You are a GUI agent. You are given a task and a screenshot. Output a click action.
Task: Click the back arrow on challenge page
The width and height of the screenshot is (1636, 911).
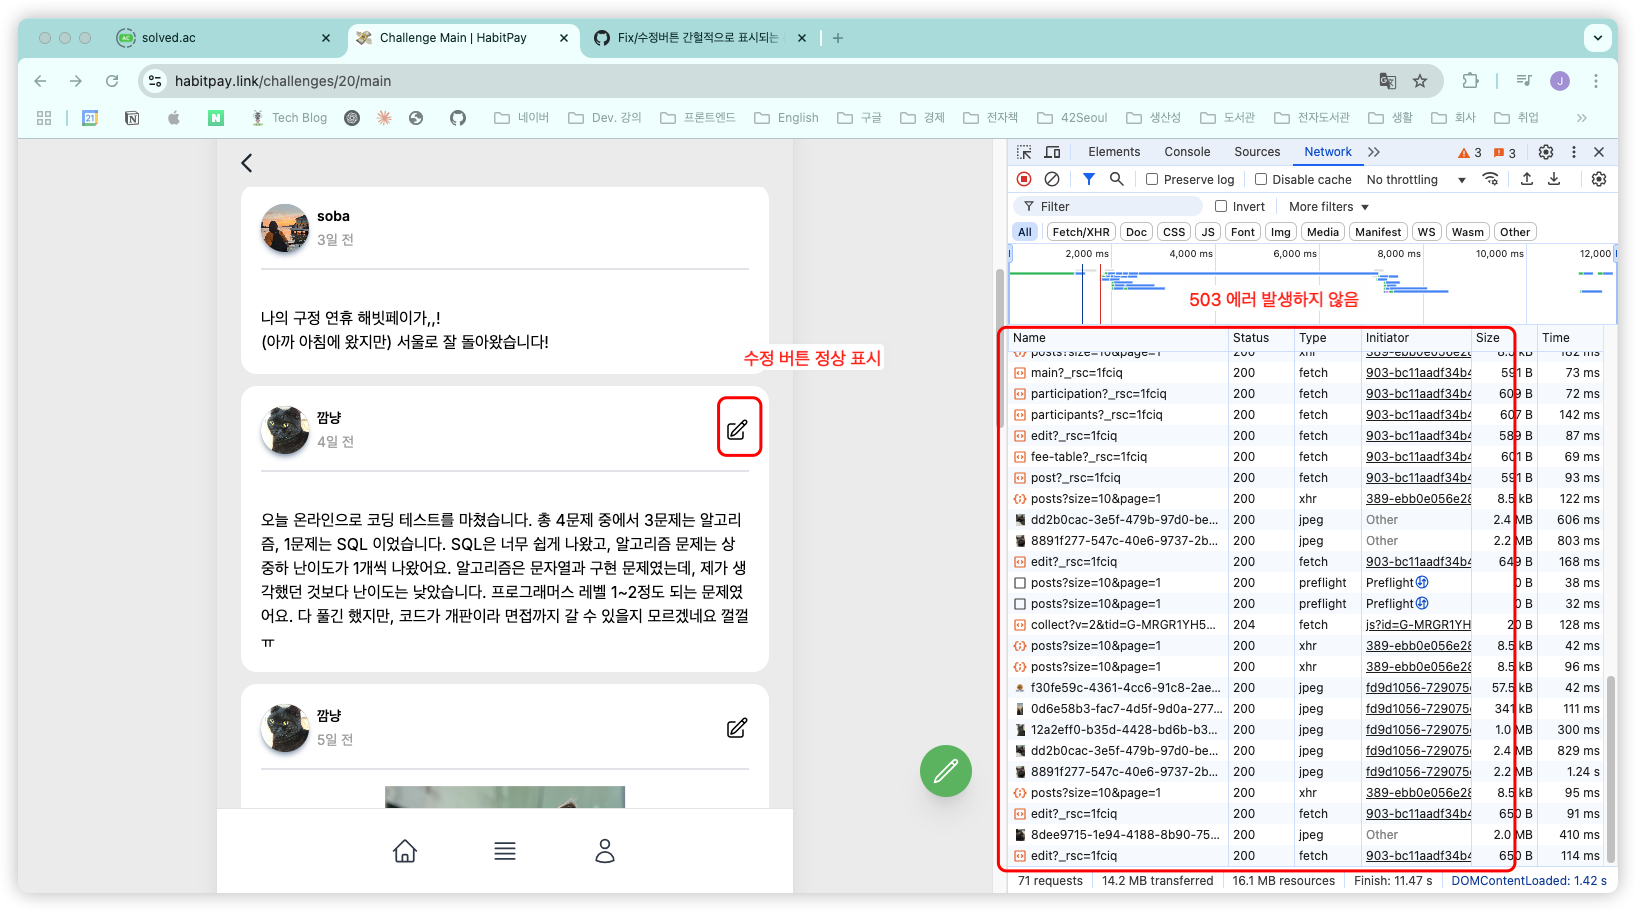point(247,163)
